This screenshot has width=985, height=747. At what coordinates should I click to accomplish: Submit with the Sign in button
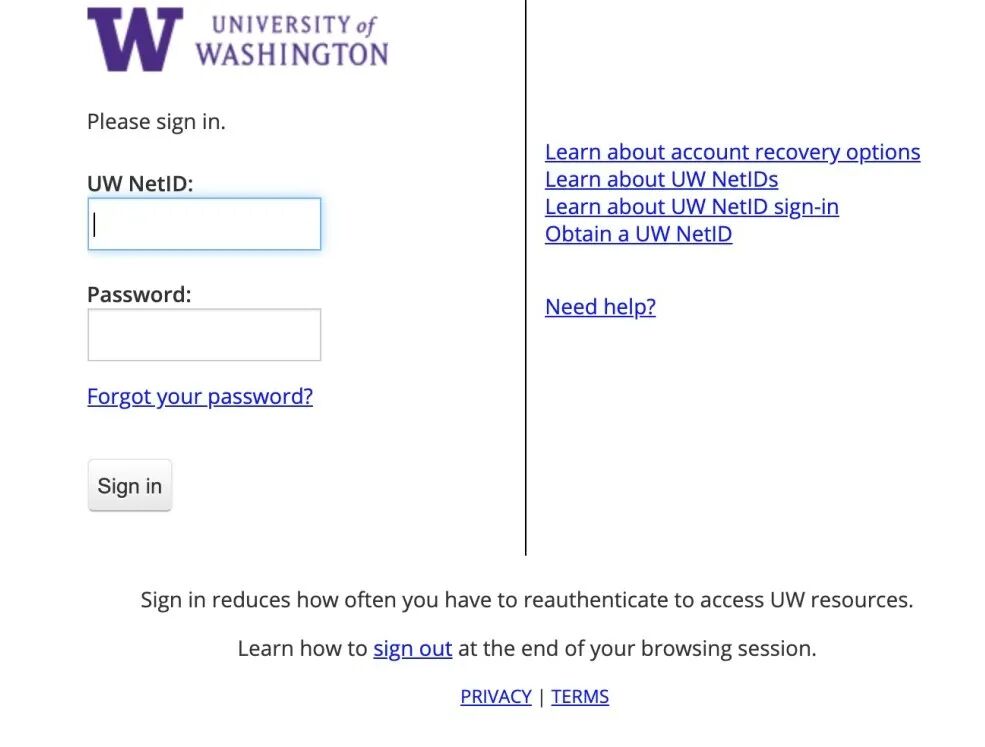point(130,486)
